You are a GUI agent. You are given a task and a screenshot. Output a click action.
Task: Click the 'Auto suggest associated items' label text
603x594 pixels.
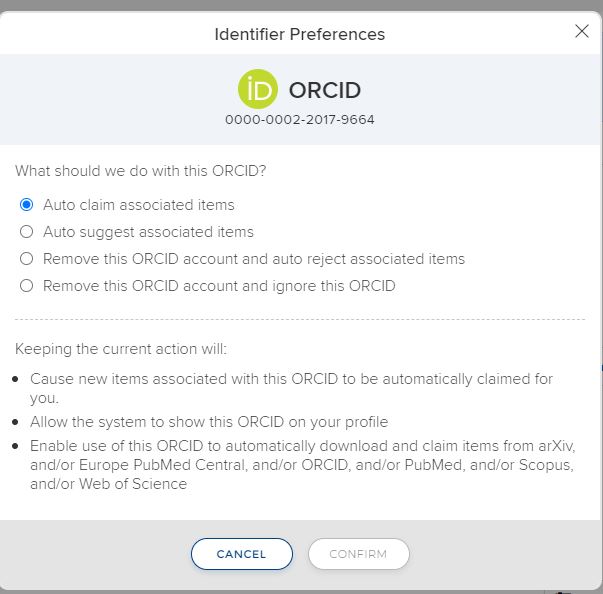coord(148,232)
